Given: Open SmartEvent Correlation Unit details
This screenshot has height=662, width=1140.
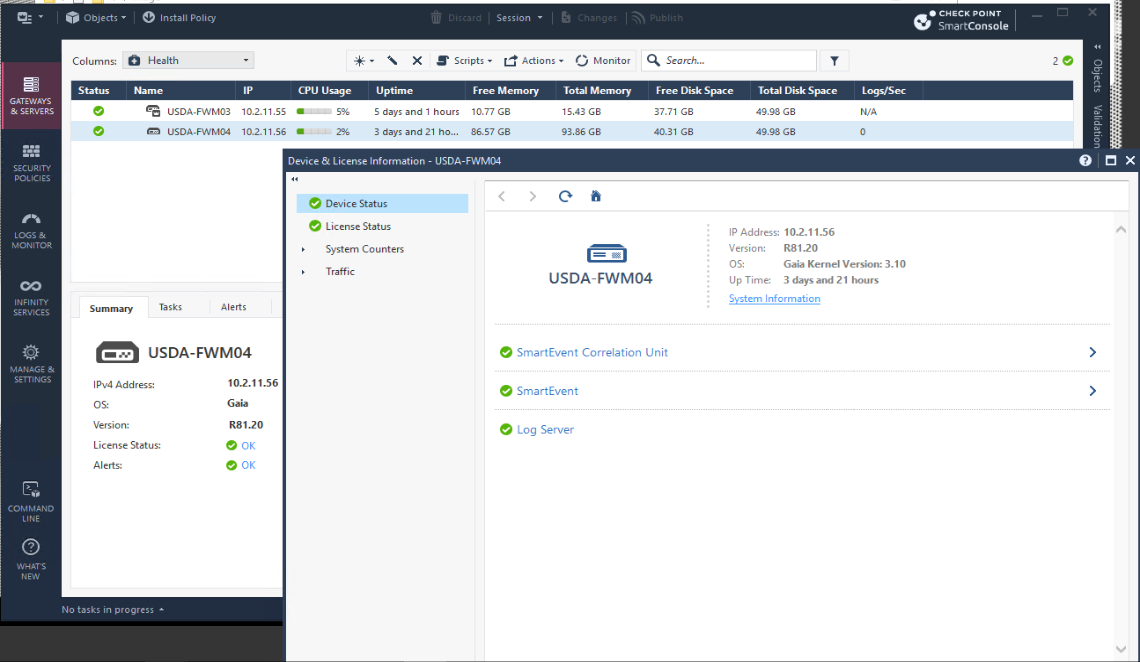Looking at the screenshot, I should pos(592,352).
